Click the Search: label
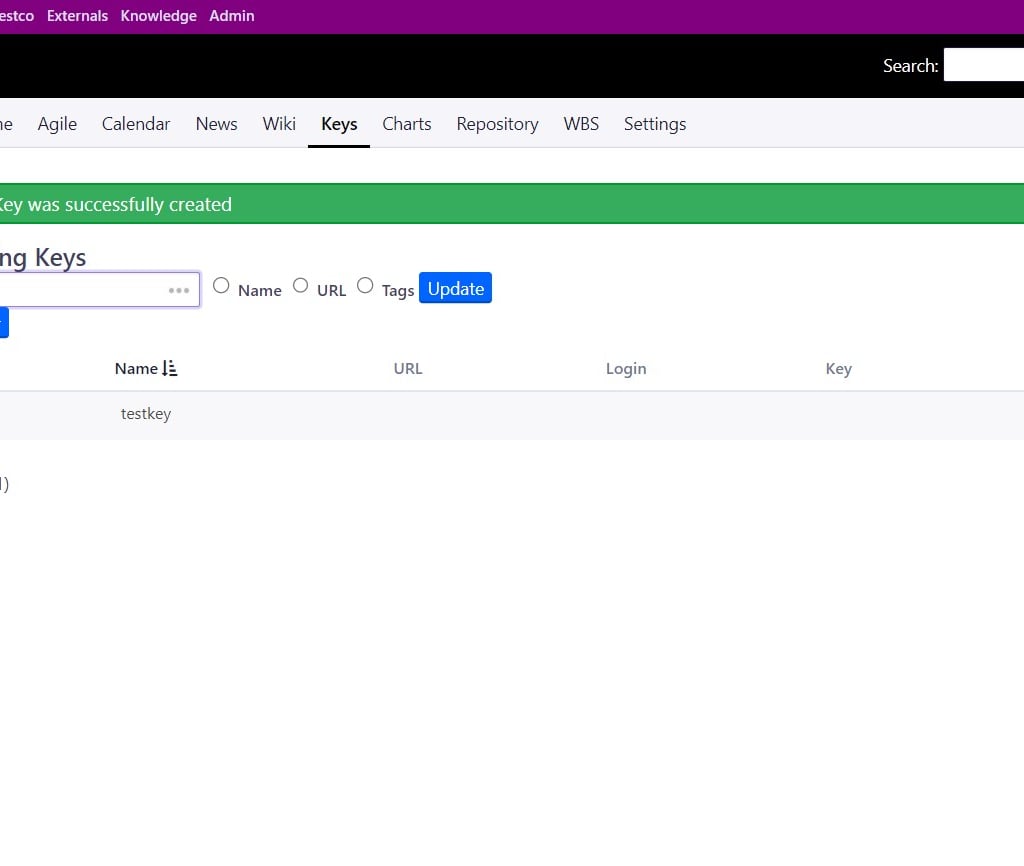The height and width of the screenshot is (866, 1024). click(910, 65)
